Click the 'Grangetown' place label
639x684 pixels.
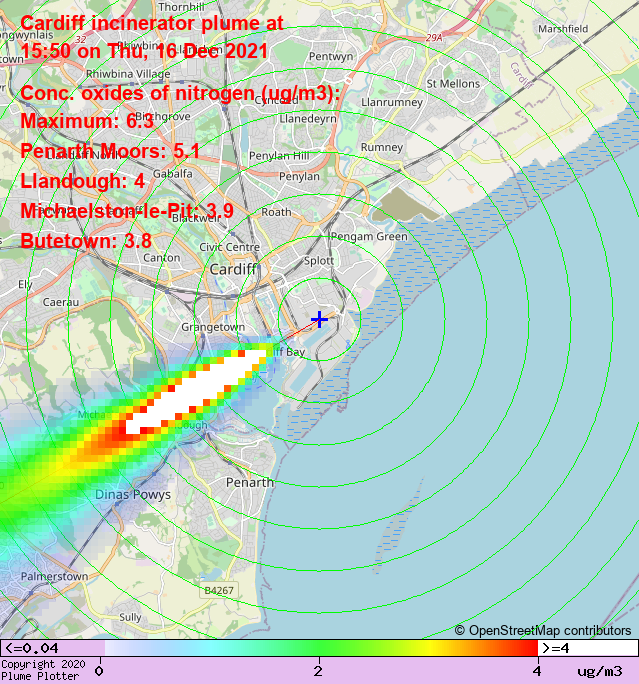pyautogui.click(x=213, y=327)
